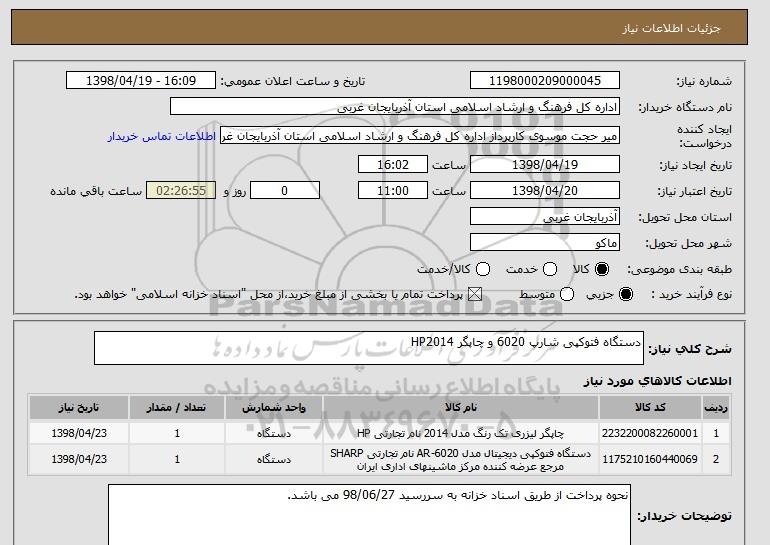The image size is (770, 545).
Task: Click the HP 2014 laser printer item name
Action: coord(461,433)
